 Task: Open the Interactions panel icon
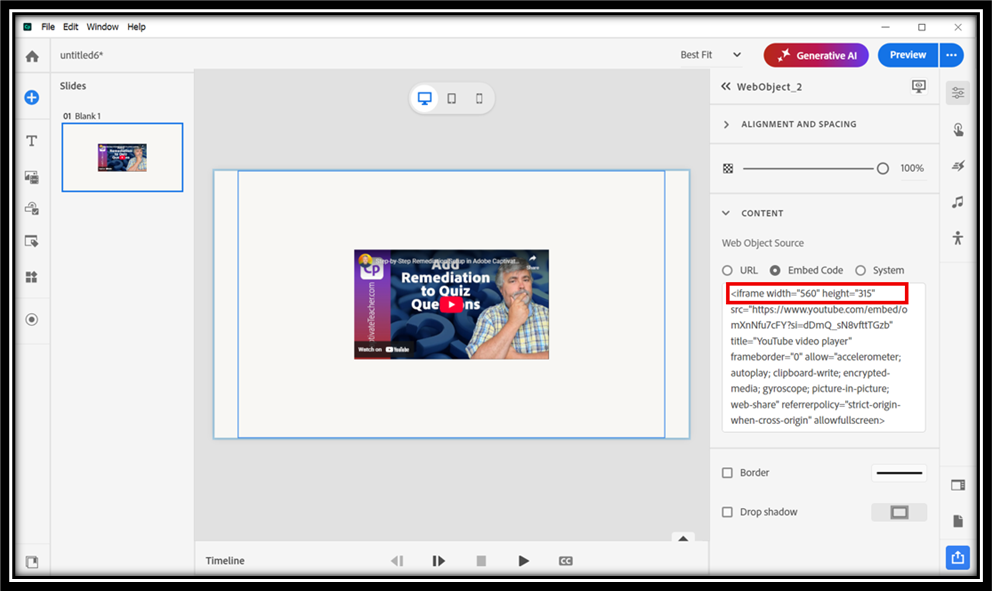[x=958, y=129]
